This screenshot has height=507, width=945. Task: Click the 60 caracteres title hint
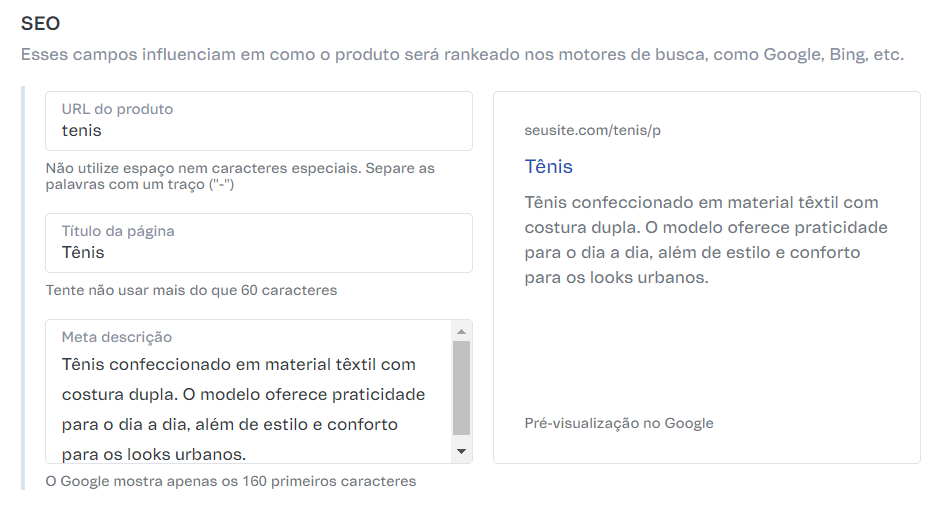pos(191,290)
